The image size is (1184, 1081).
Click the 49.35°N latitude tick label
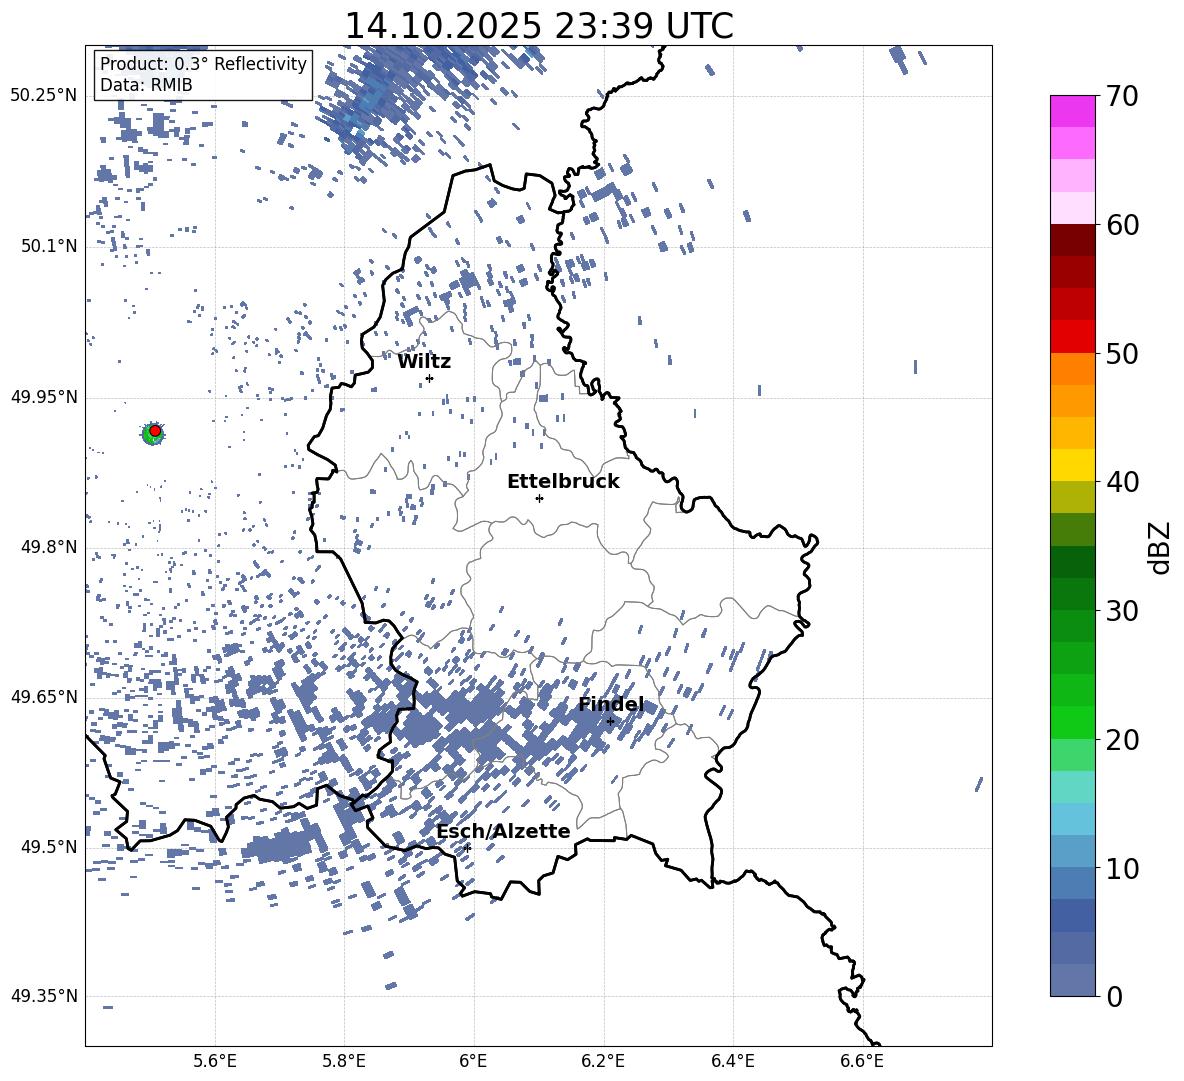coord(44,996)
